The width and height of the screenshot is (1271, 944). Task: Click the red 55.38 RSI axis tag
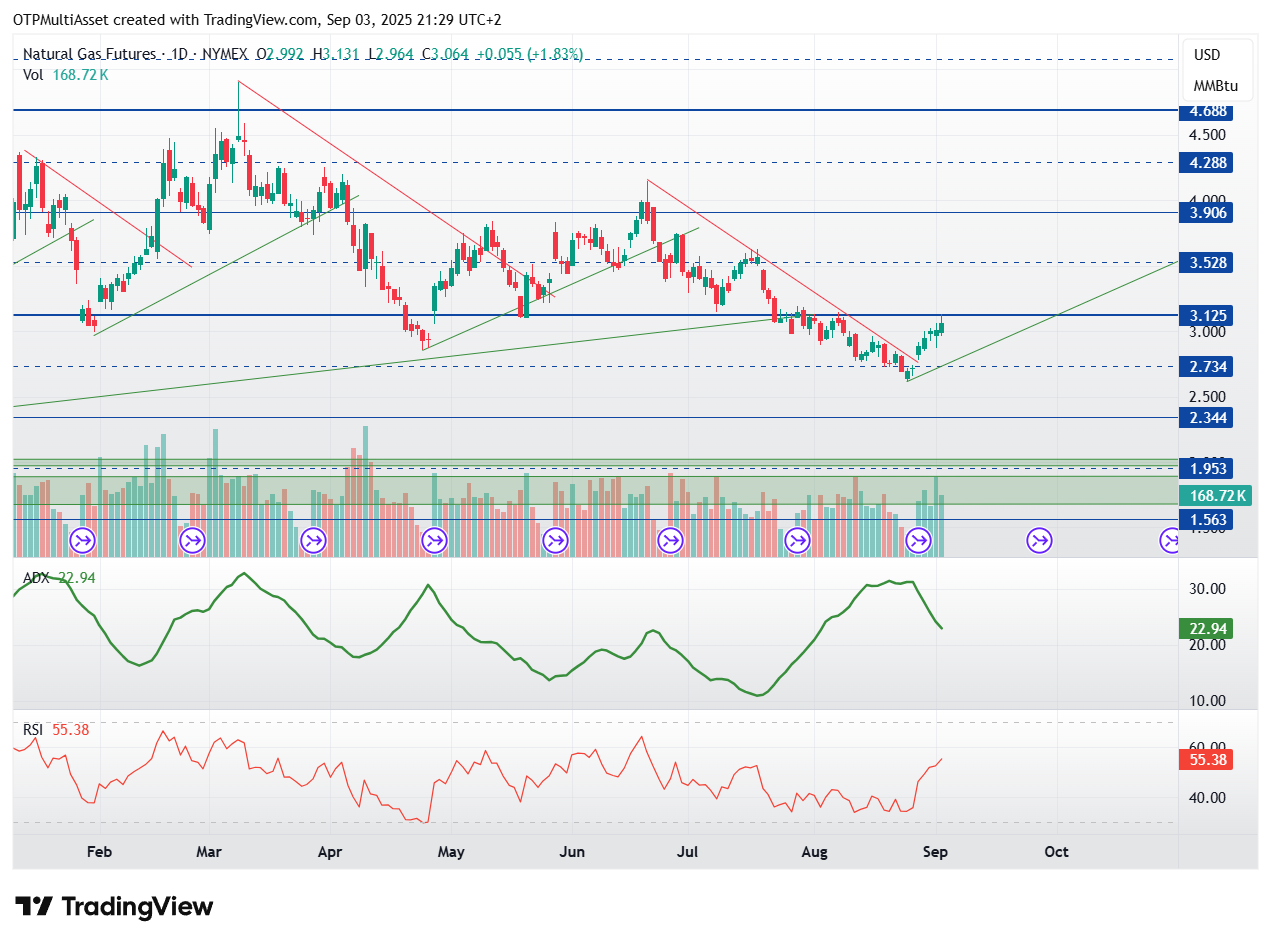[1205, 760]
